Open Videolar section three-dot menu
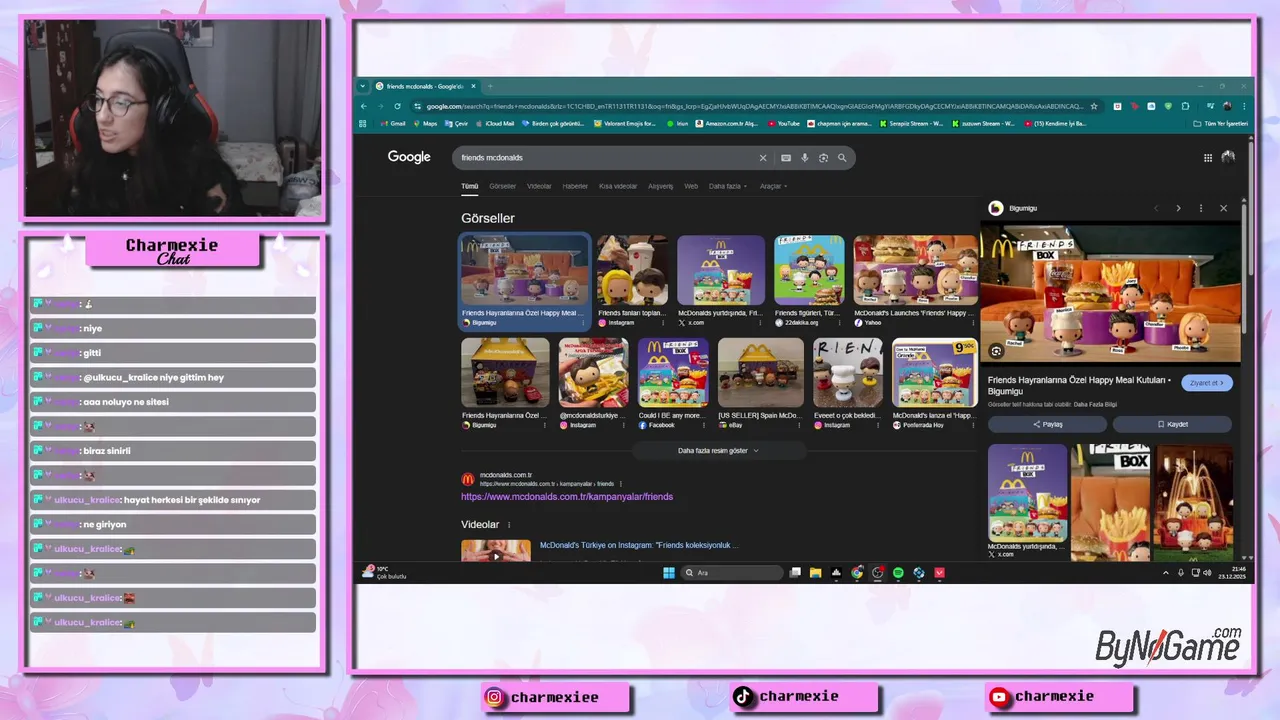The image size is (1280, 720). [509, 525]
